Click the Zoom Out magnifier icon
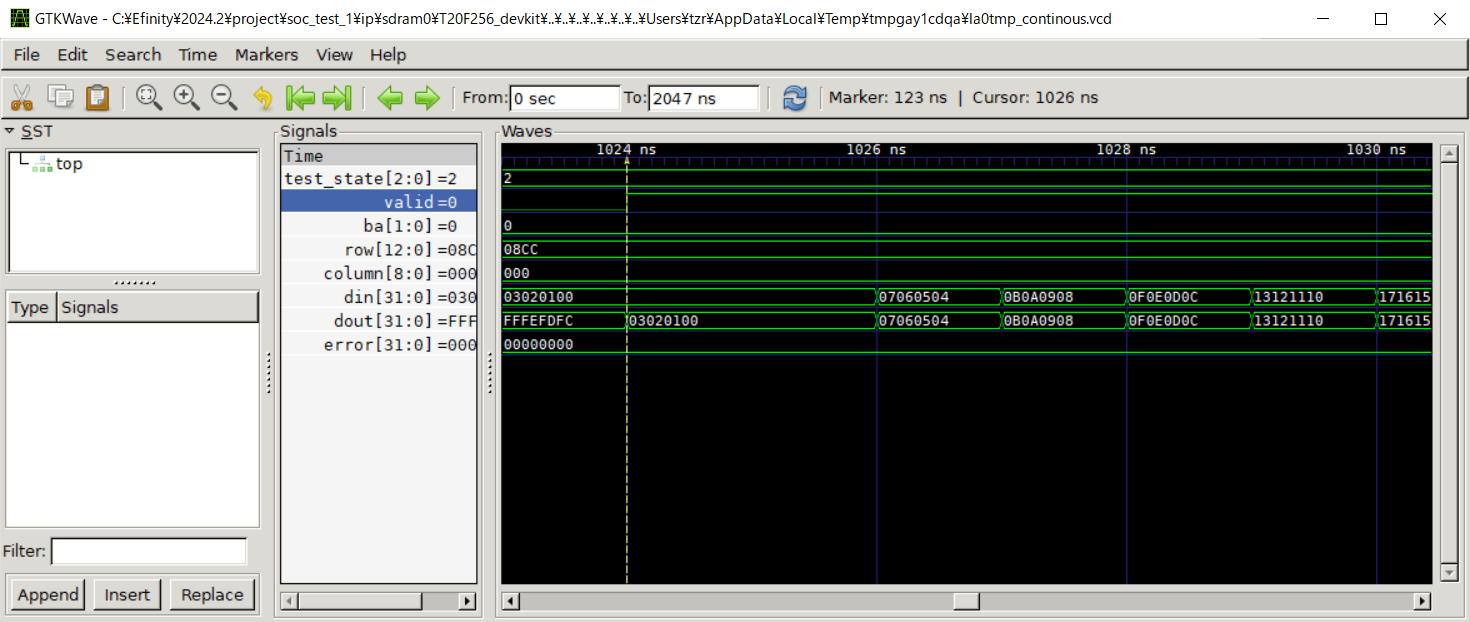The width and height of the screenshot is (1470, 622). [224, 97]
